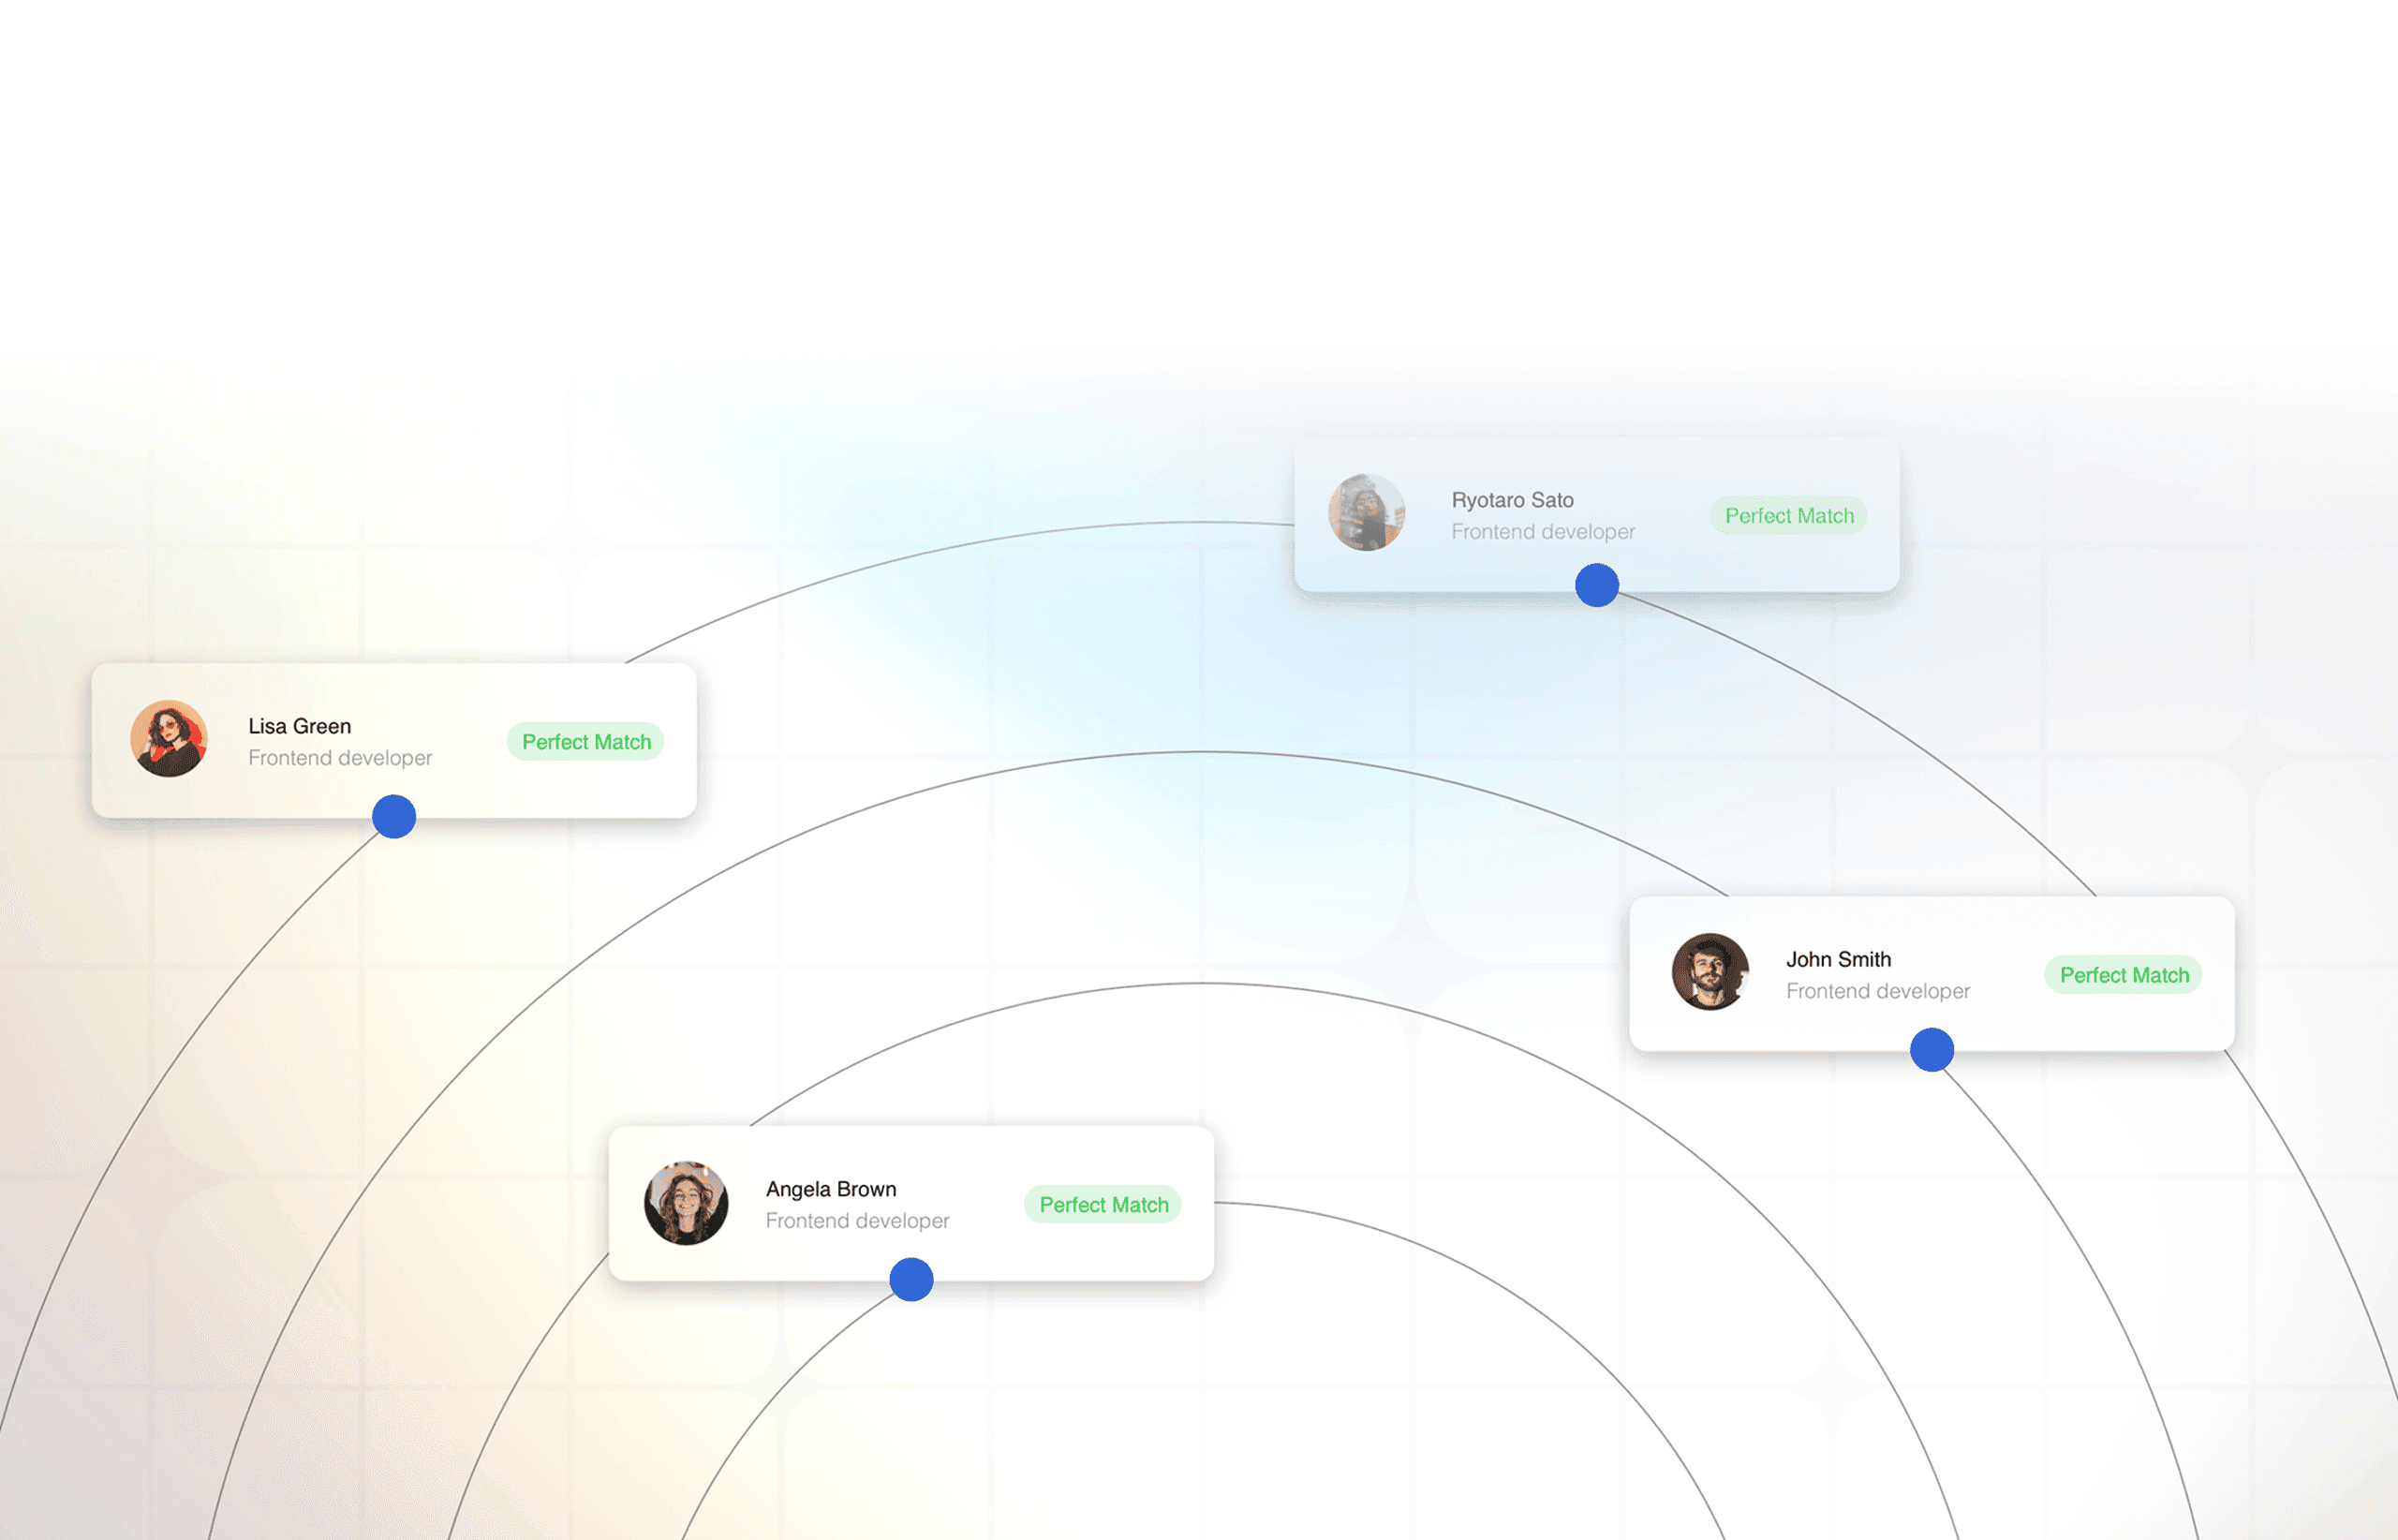Screen dimensions: 2398x1540
Task: Click Frontend developer under Ryotaro Sato
Action: click(1543, 532)
